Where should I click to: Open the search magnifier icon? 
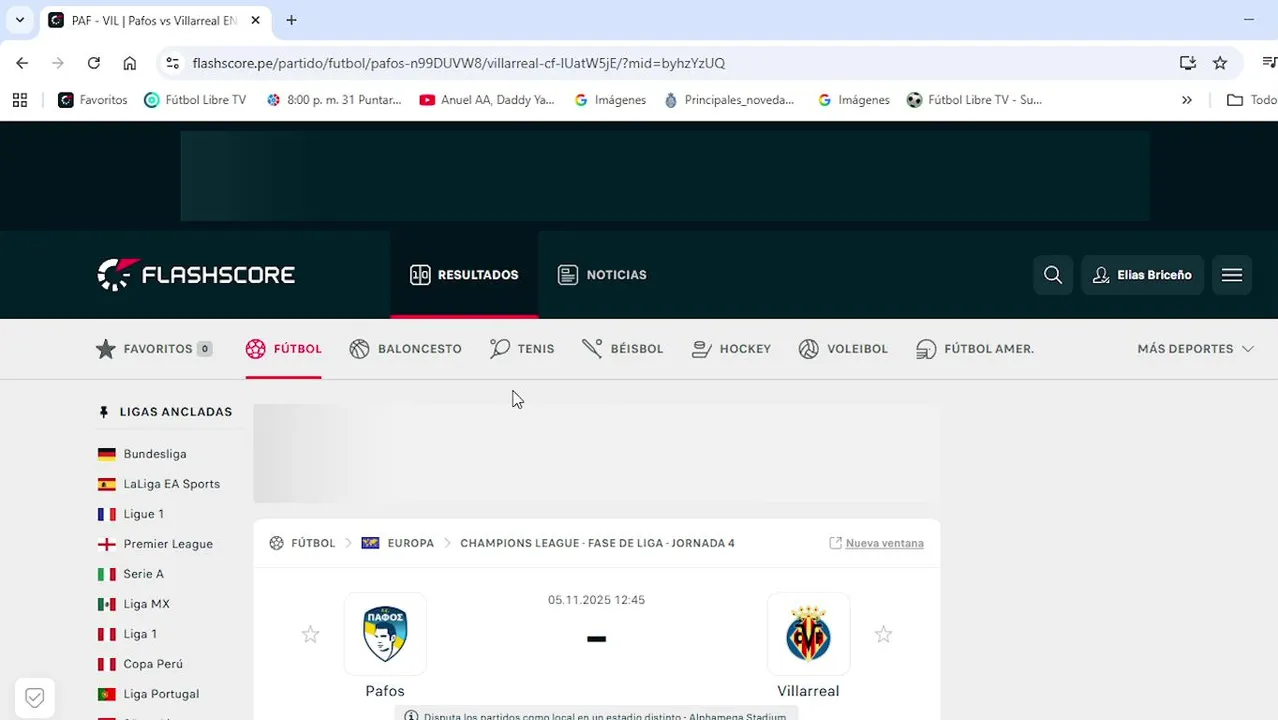(x=1053, y=275)
